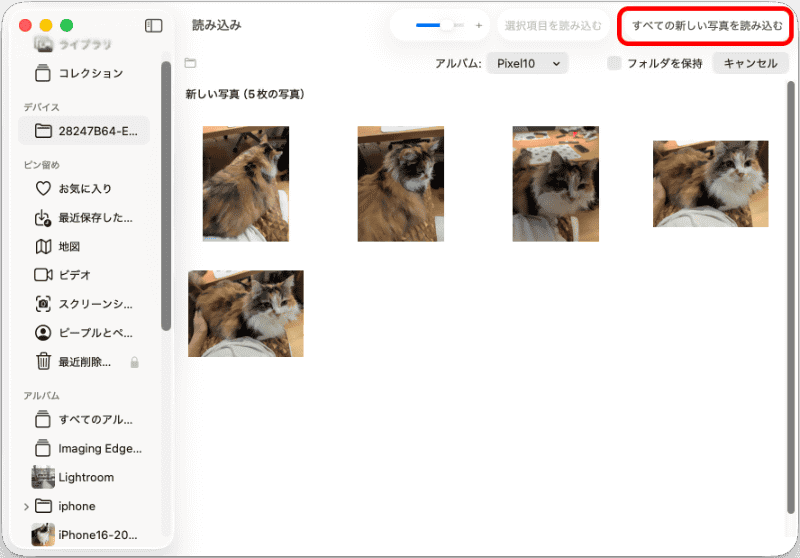
Task: Click the main photo area scrollbar
Action: pos(791,297)
